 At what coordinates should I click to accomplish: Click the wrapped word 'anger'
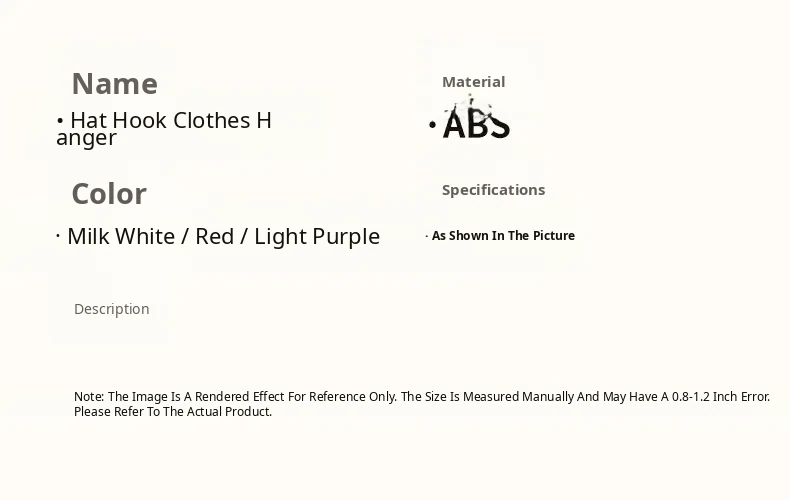[x=86, y=139]
